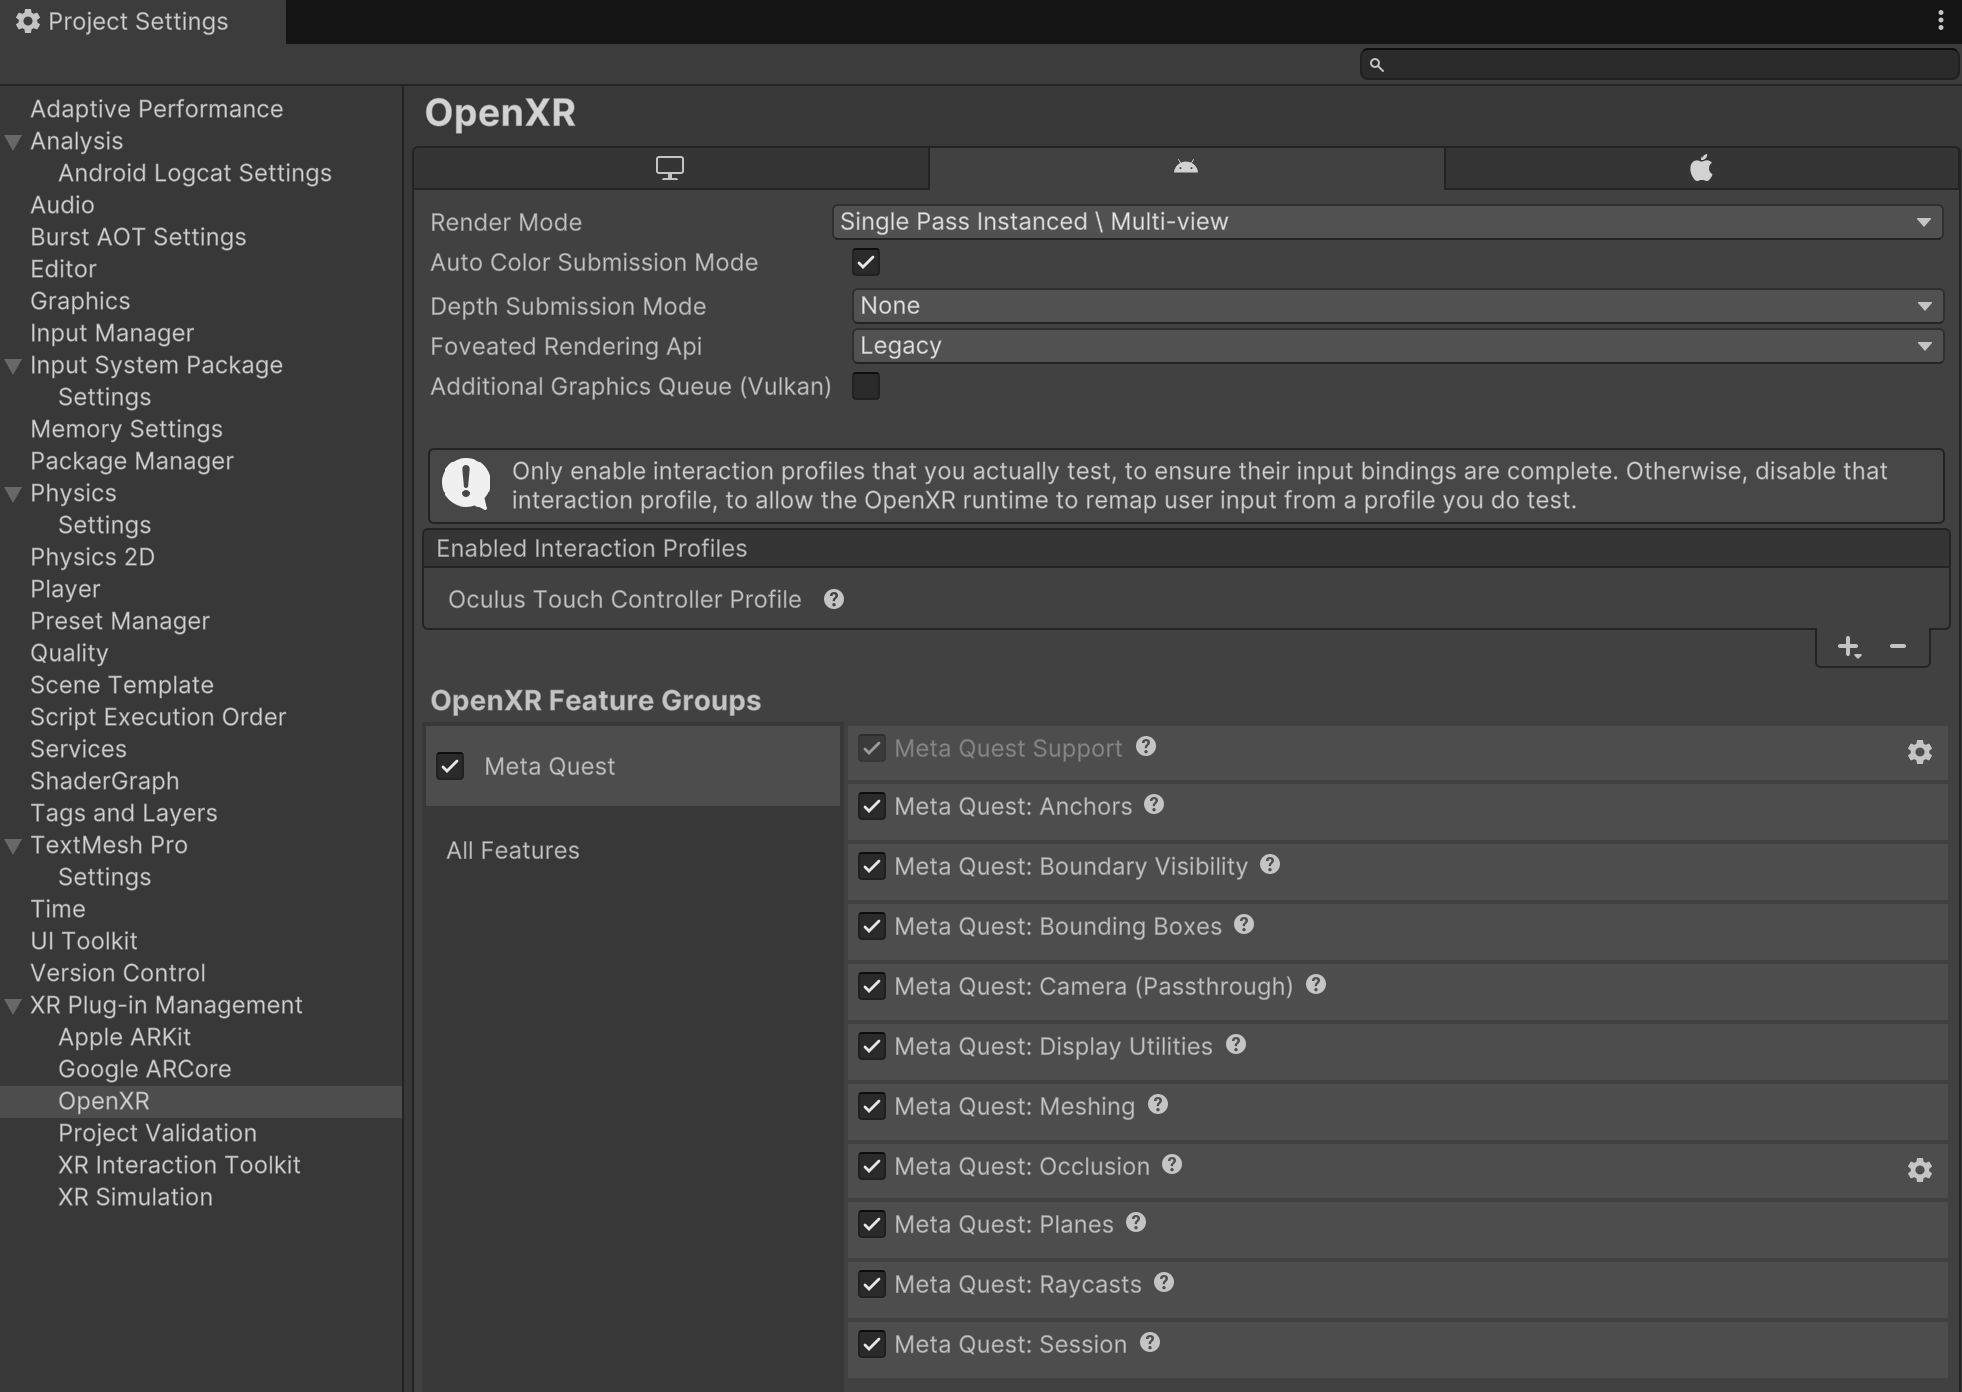Disable Meta Quest Boundary Visibility feature
Viewport: 1962px width, 1392px height.
click(870, 866)
